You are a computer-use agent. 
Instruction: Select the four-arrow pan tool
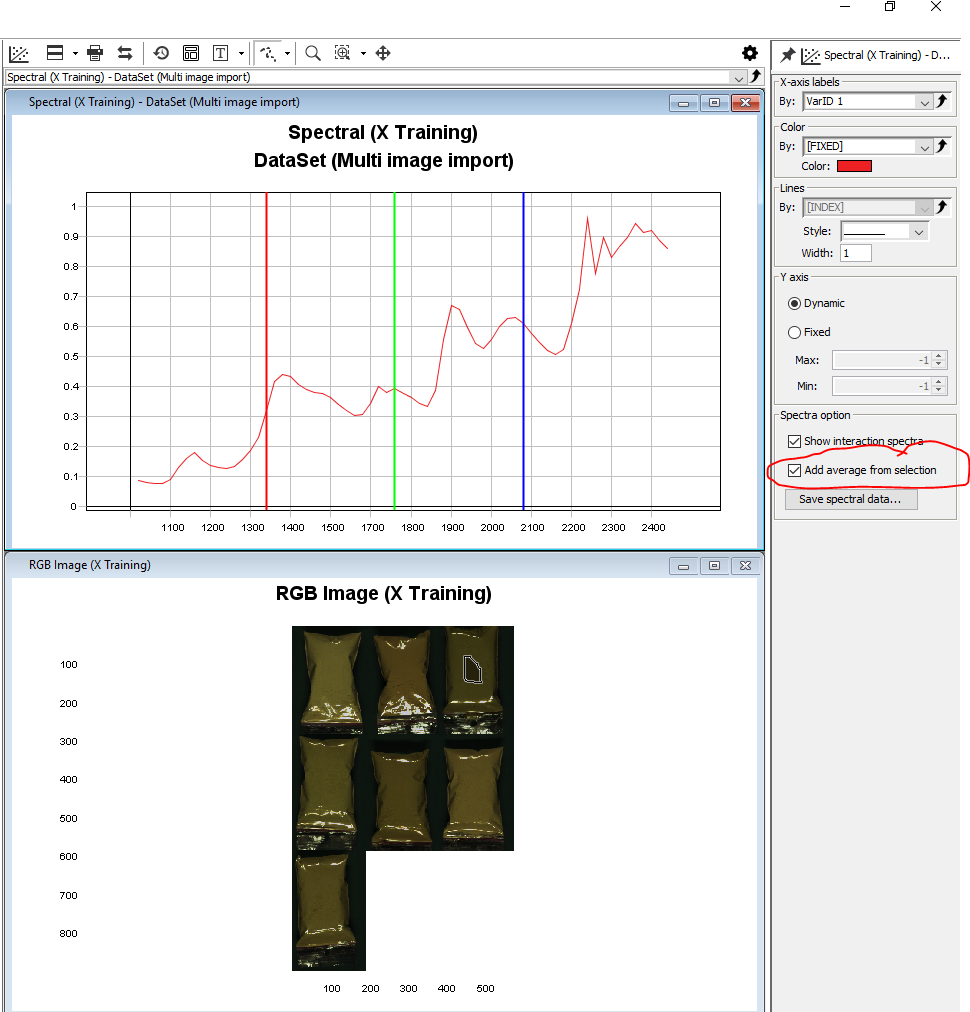[383, 53]
